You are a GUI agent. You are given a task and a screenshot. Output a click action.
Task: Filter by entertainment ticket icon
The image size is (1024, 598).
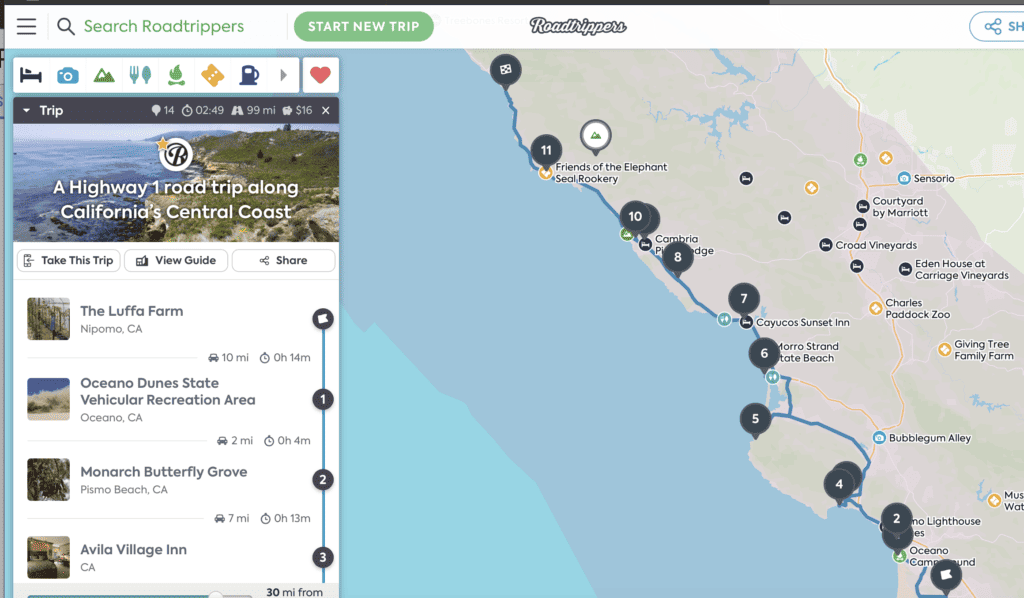click(212, 76)
